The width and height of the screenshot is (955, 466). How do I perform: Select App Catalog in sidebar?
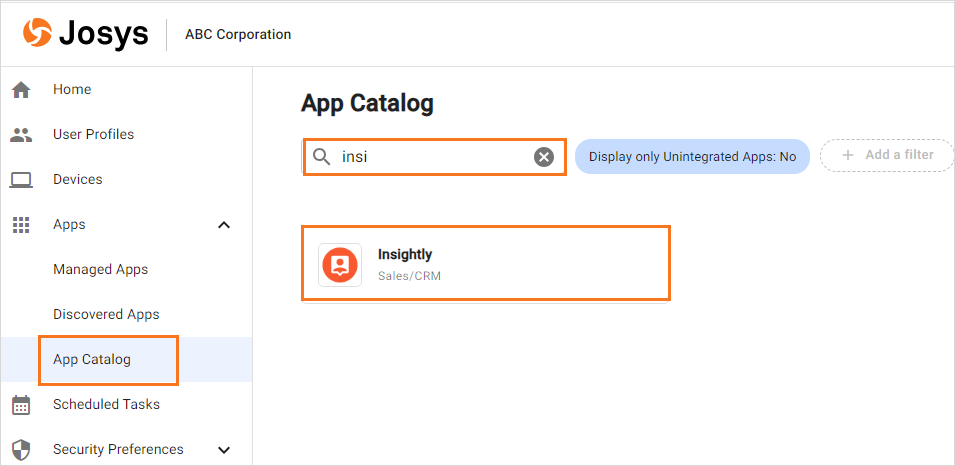click(92, 359)
